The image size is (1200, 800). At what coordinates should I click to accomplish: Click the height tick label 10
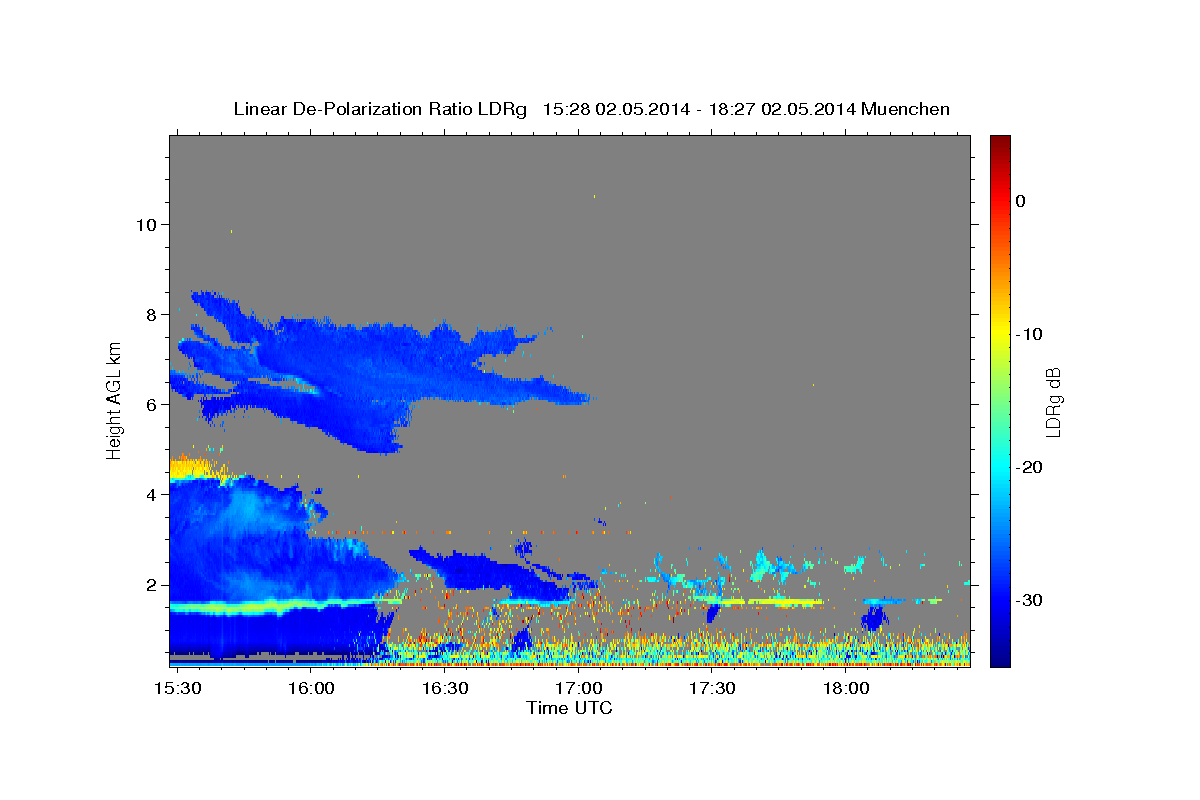coord(146,225)
